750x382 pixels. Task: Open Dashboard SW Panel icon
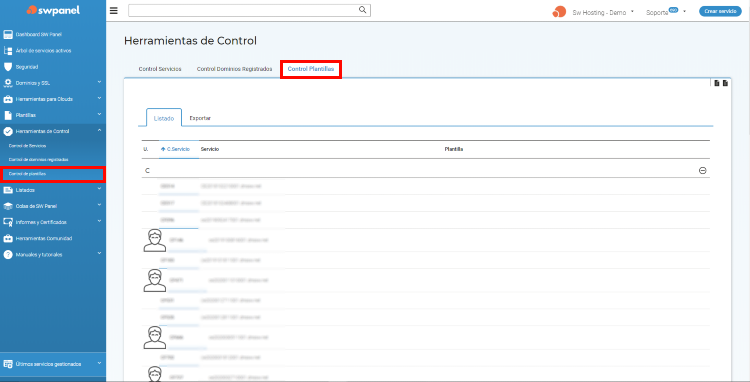(7, 34)
